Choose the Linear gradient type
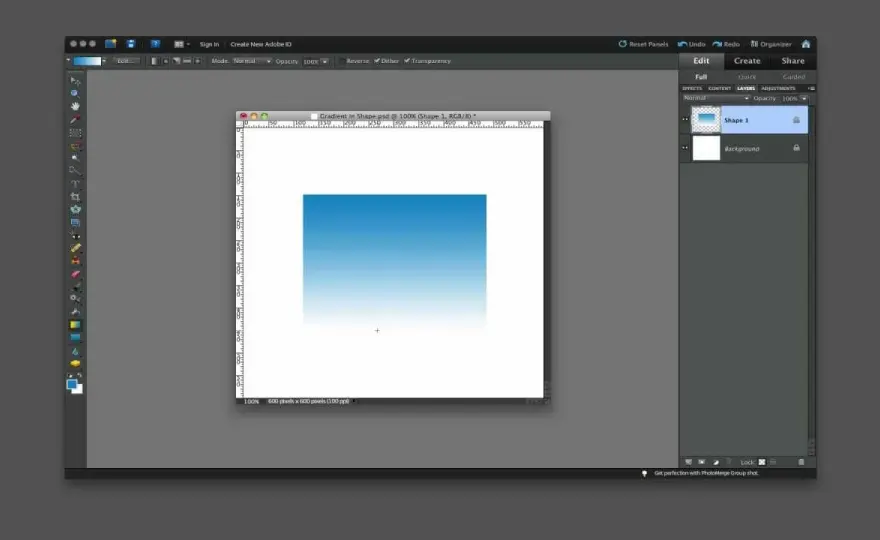 [x=154, y=61]
